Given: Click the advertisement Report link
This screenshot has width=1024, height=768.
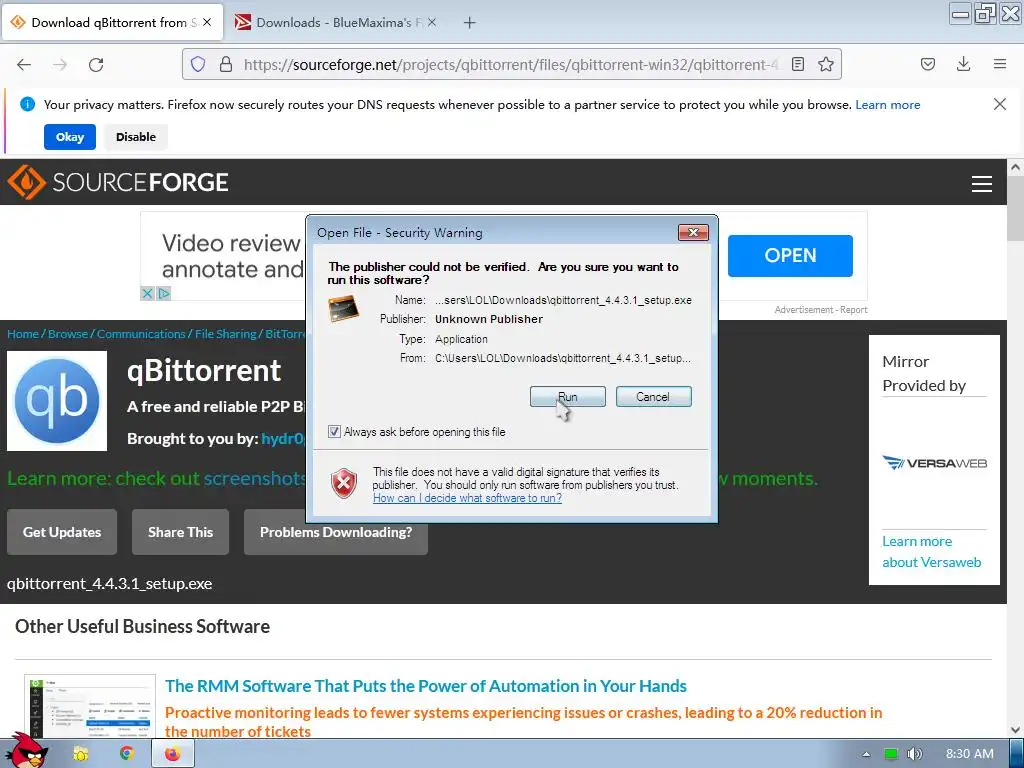Looking at the screenshot, I should [854, 310].
